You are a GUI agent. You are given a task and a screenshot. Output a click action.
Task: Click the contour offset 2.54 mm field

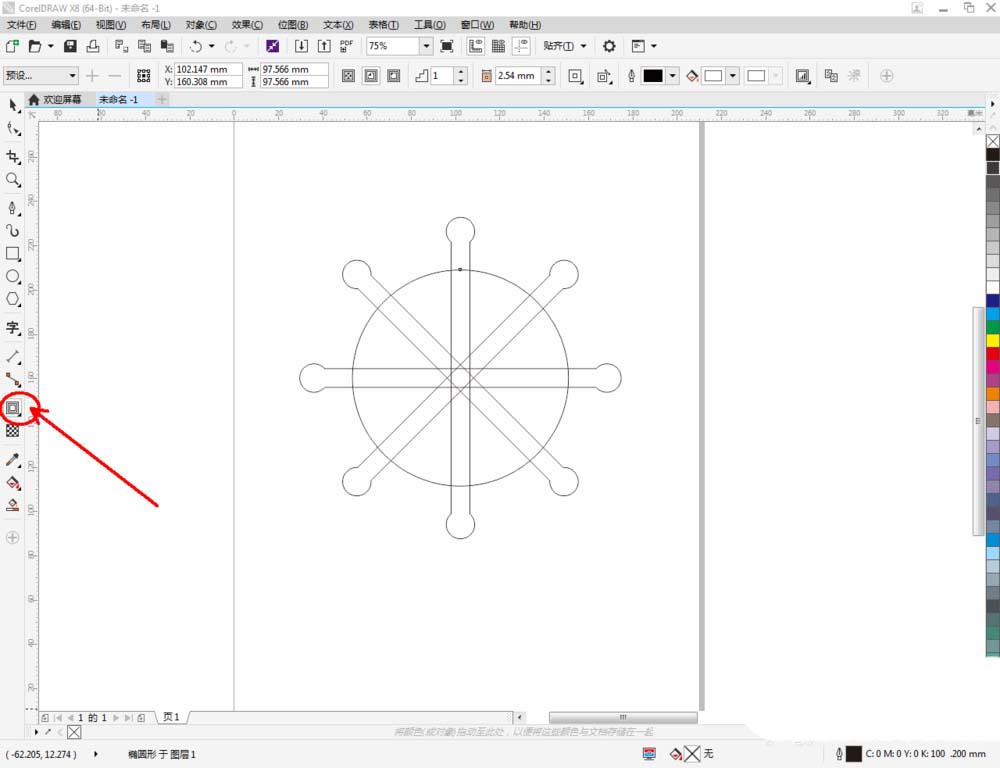point(518,76)
